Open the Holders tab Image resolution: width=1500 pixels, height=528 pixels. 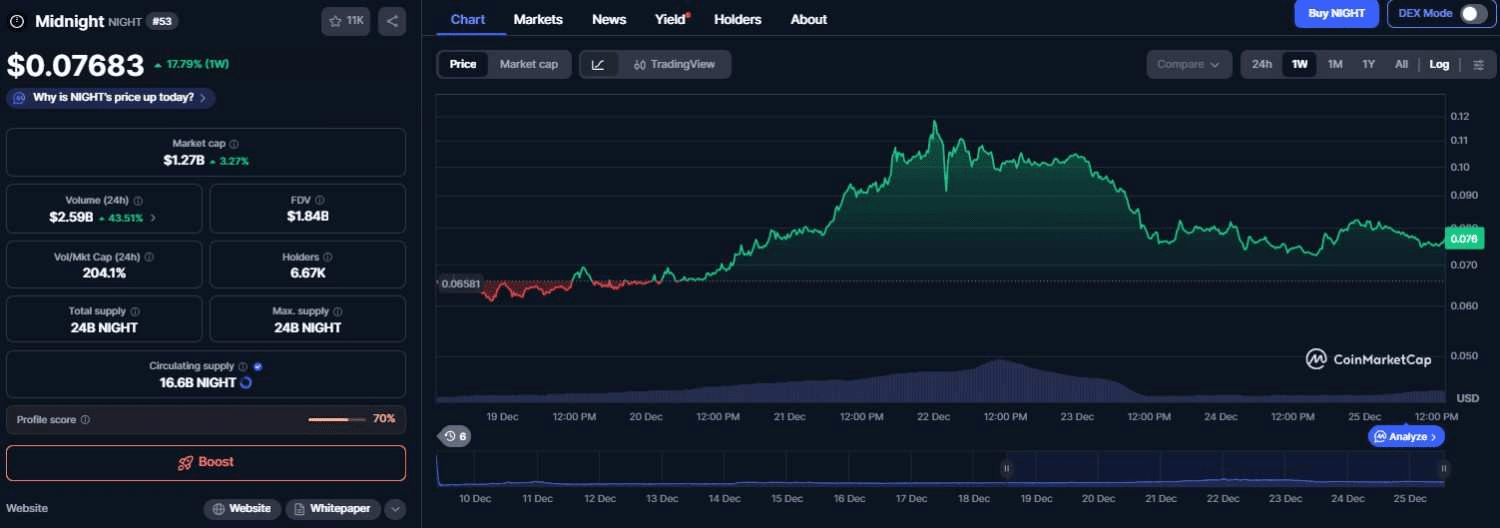pyautogui.click(x=737, y=19)
